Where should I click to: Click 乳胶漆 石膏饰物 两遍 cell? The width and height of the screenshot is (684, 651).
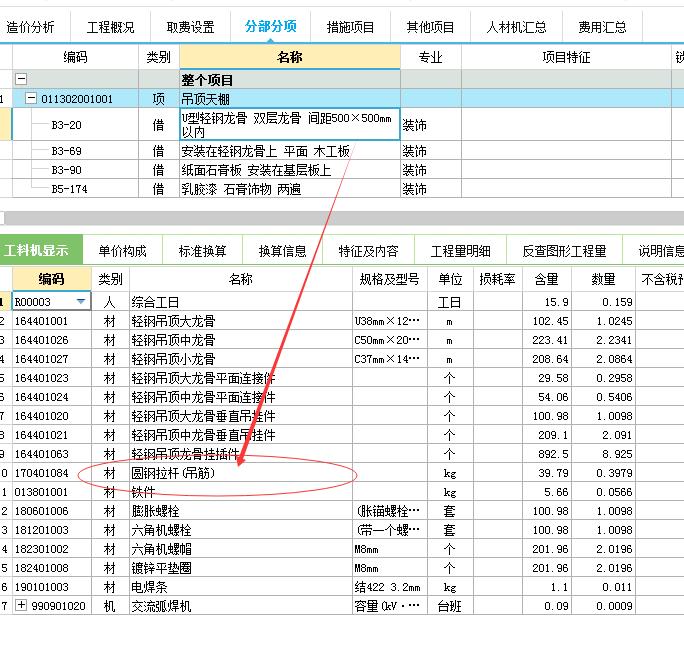[x=290, y=189]
